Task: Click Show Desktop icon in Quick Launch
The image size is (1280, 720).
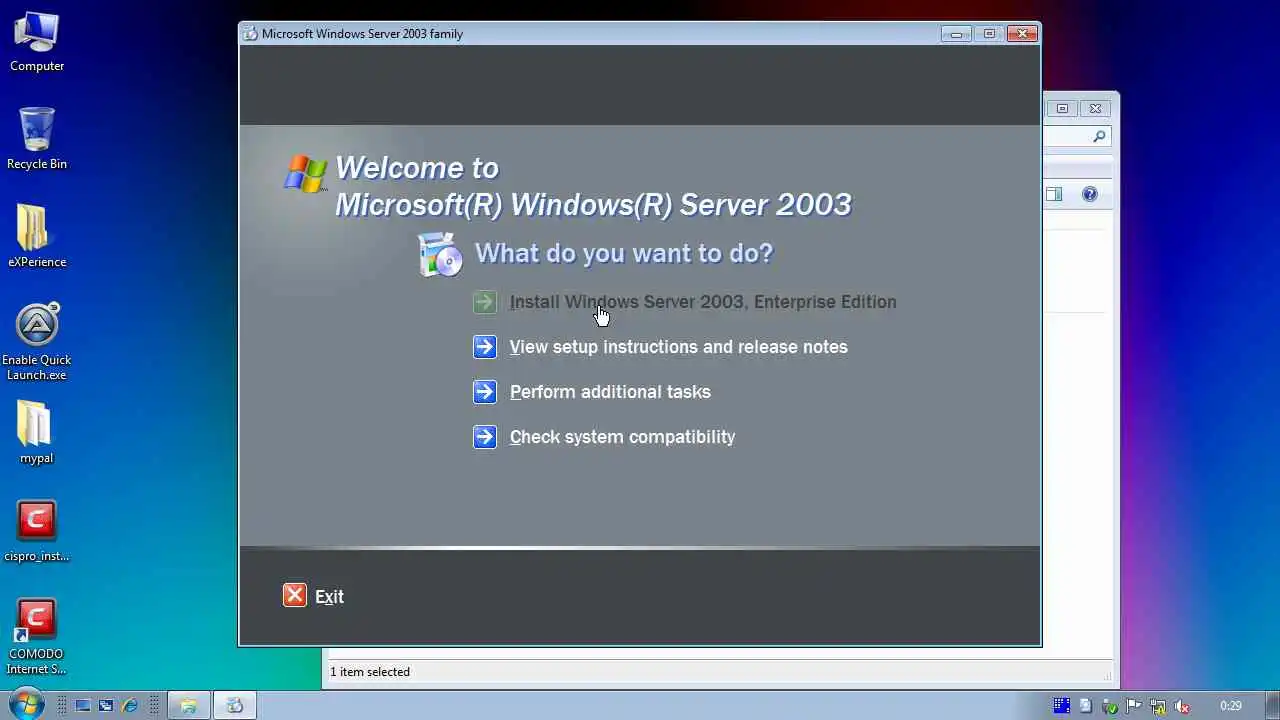Action: [x=83, y=705]
